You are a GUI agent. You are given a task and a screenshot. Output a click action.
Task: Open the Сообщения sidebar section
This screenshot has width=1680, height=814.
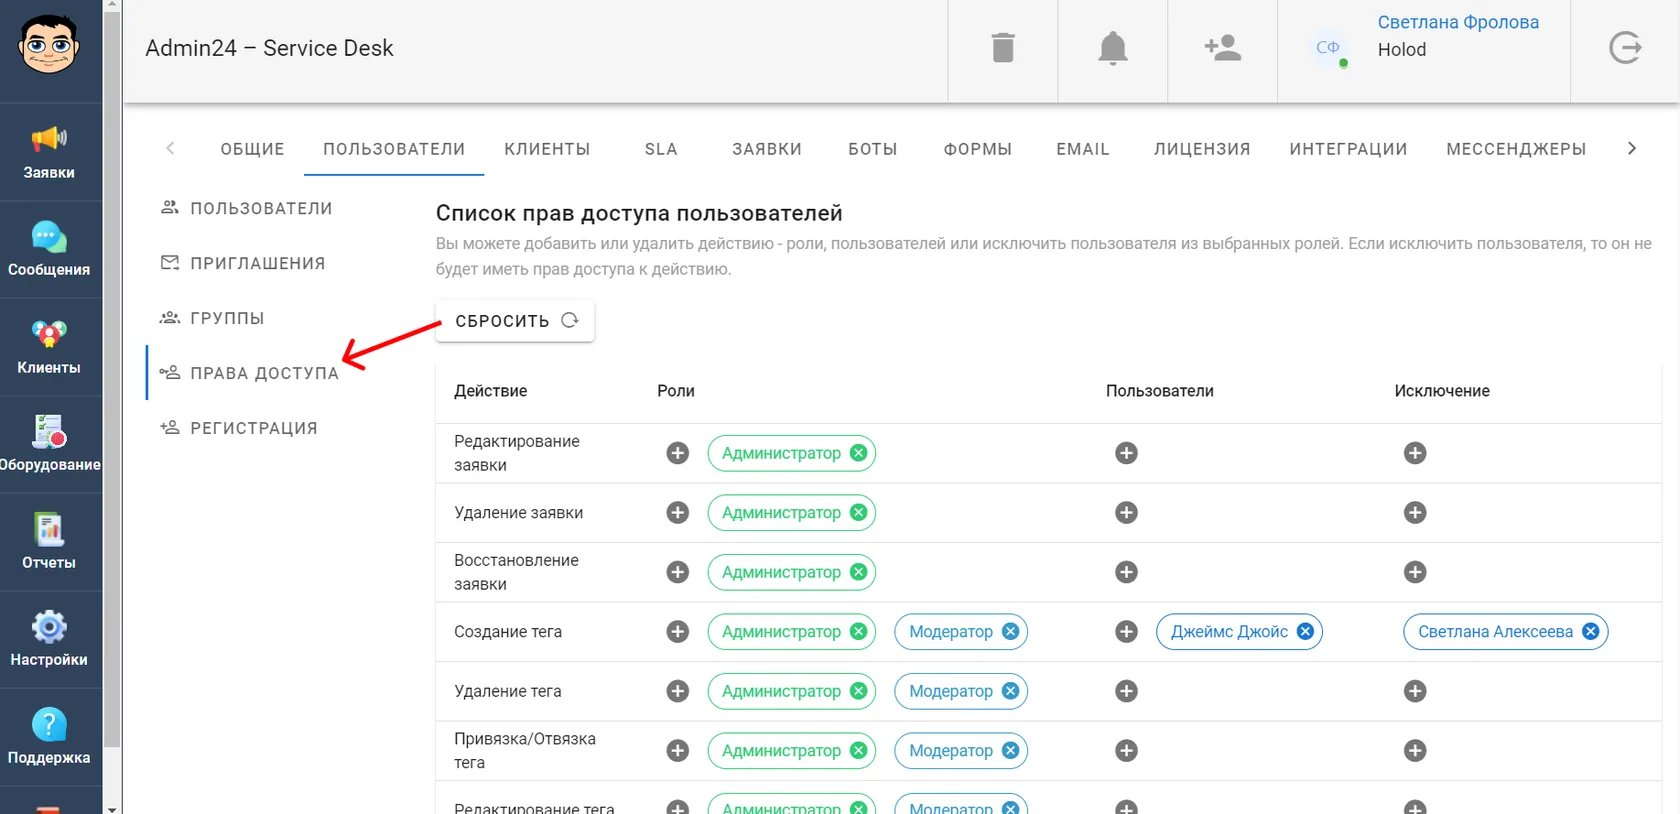49,250
